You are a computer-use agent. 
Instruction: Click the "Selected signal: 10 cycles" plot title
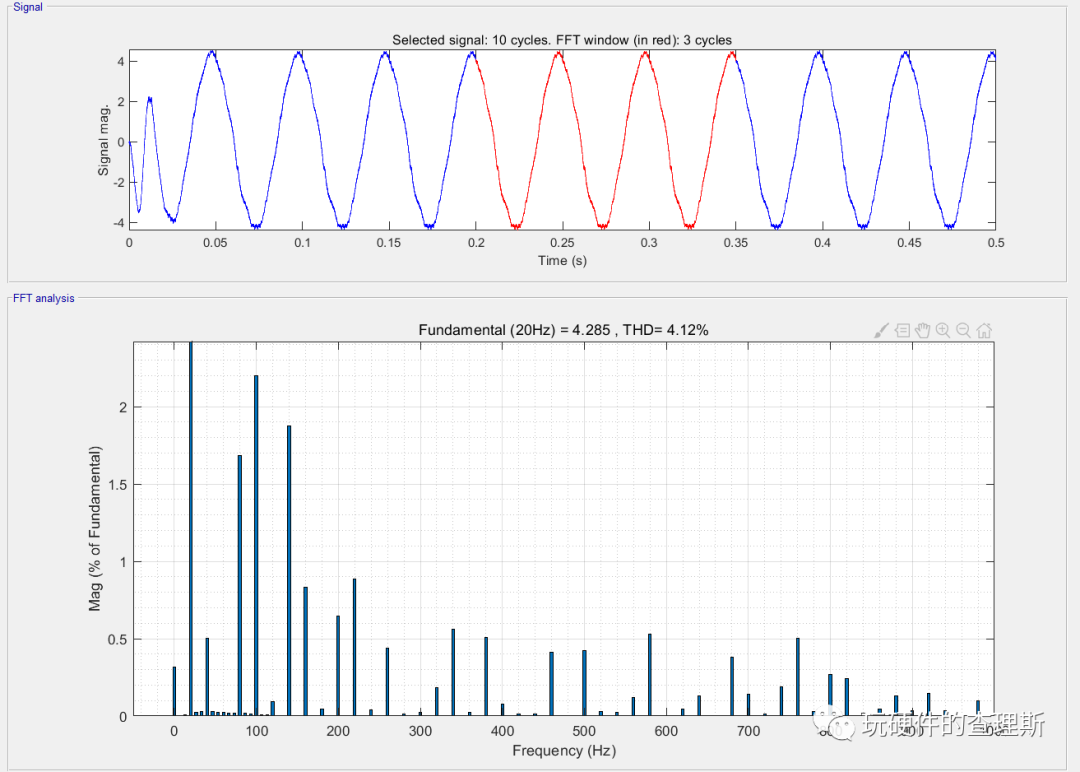[x=562, y=40]
